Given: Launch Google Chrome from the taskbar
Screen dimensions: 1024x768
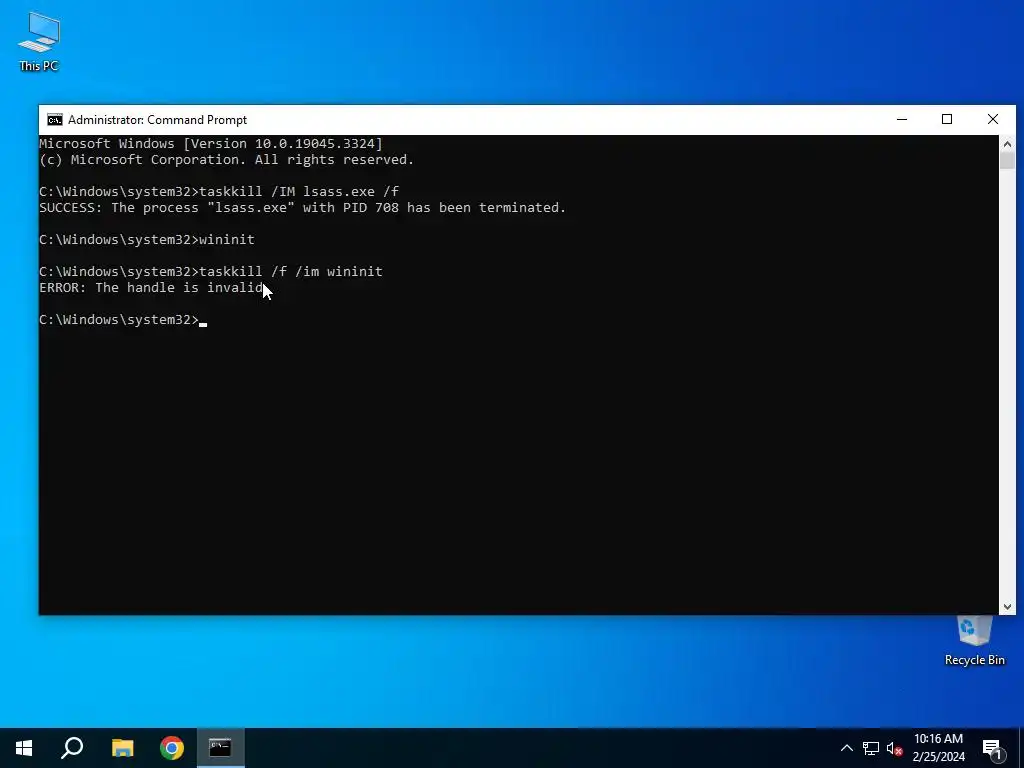Looking at the screenshot, I should pyautogui.click(x=172, y=748).
